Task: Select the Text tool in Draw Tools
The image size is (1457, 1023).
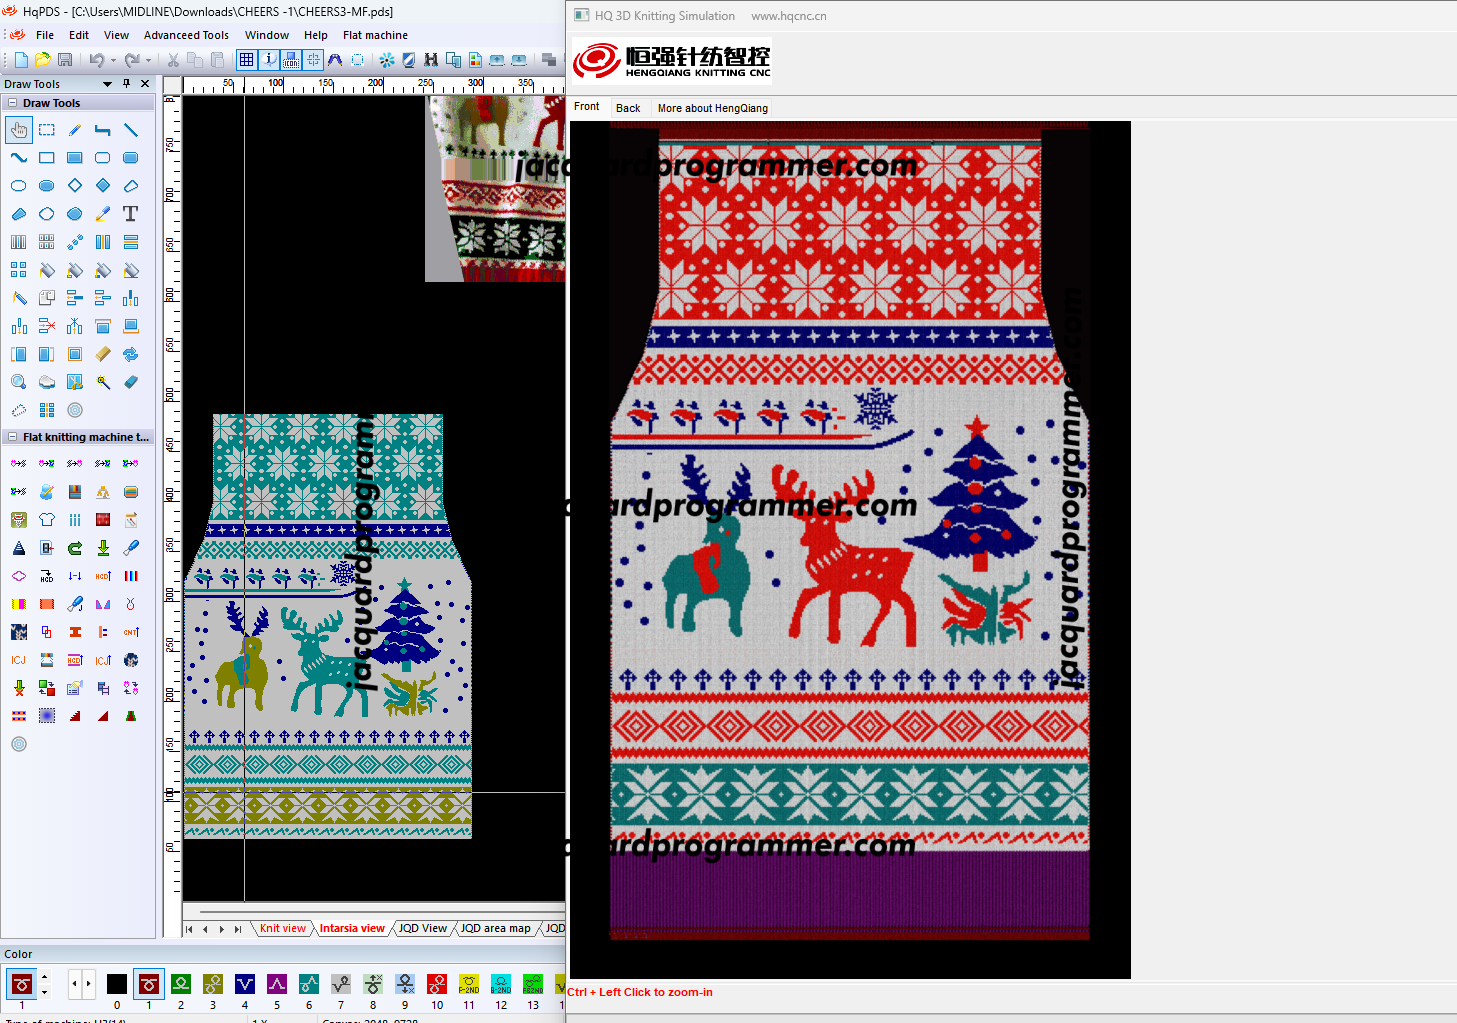Action: 130,214
